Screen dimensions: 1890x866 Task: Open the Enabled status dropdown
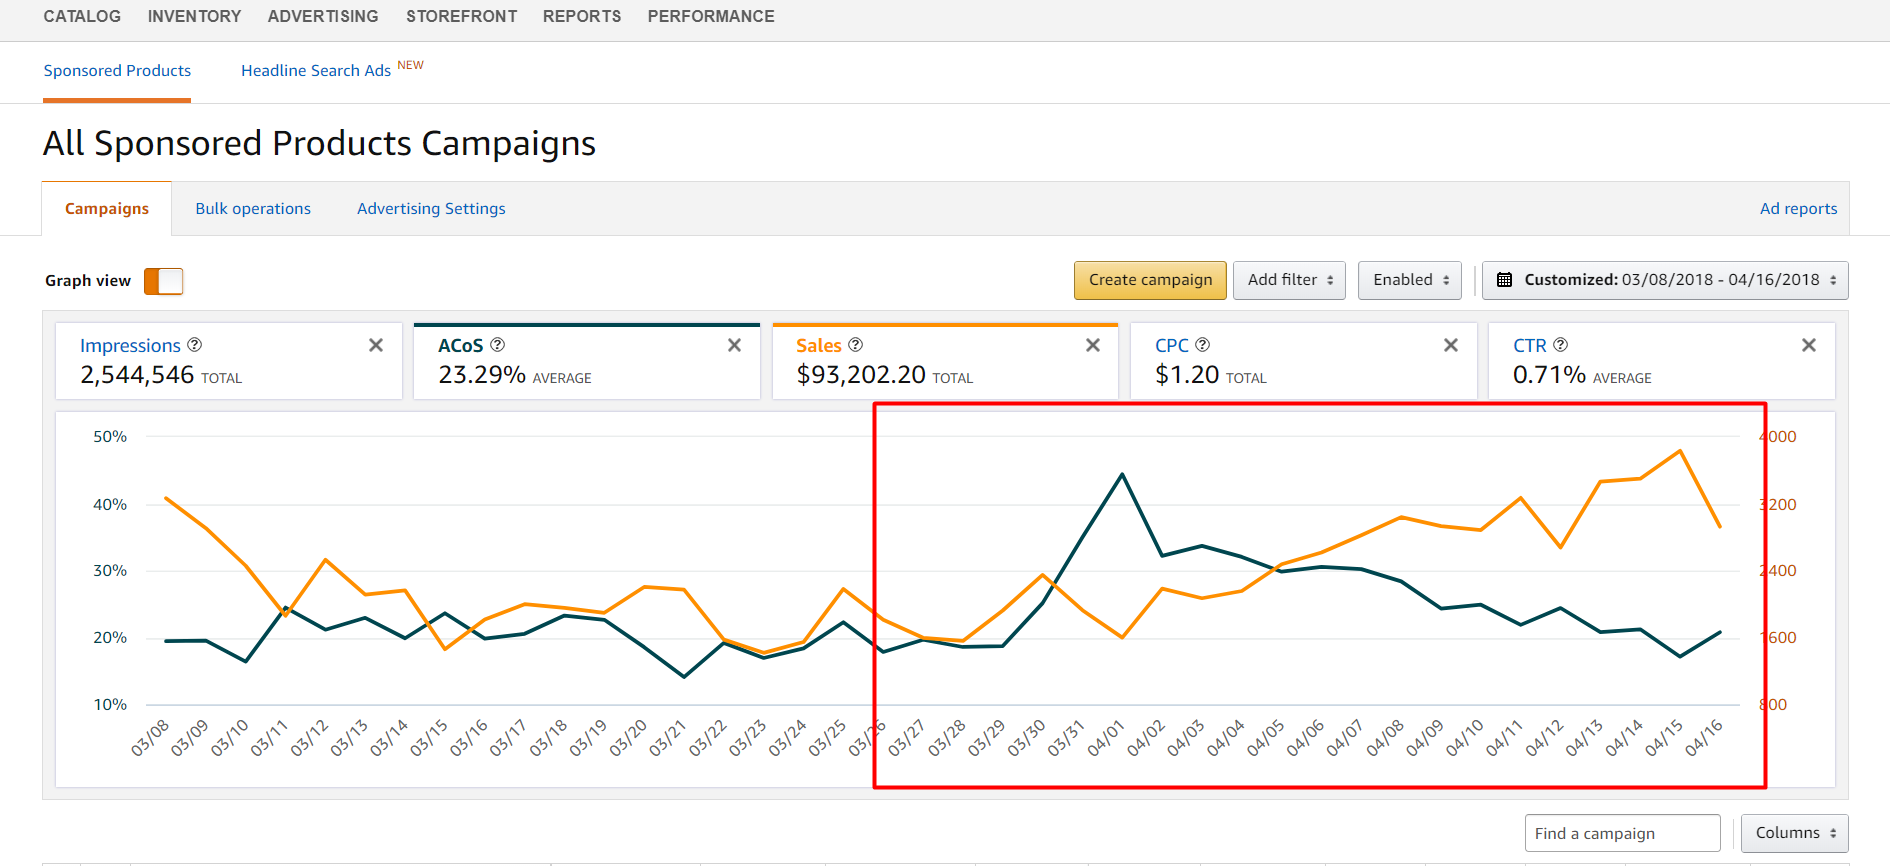1410,280
